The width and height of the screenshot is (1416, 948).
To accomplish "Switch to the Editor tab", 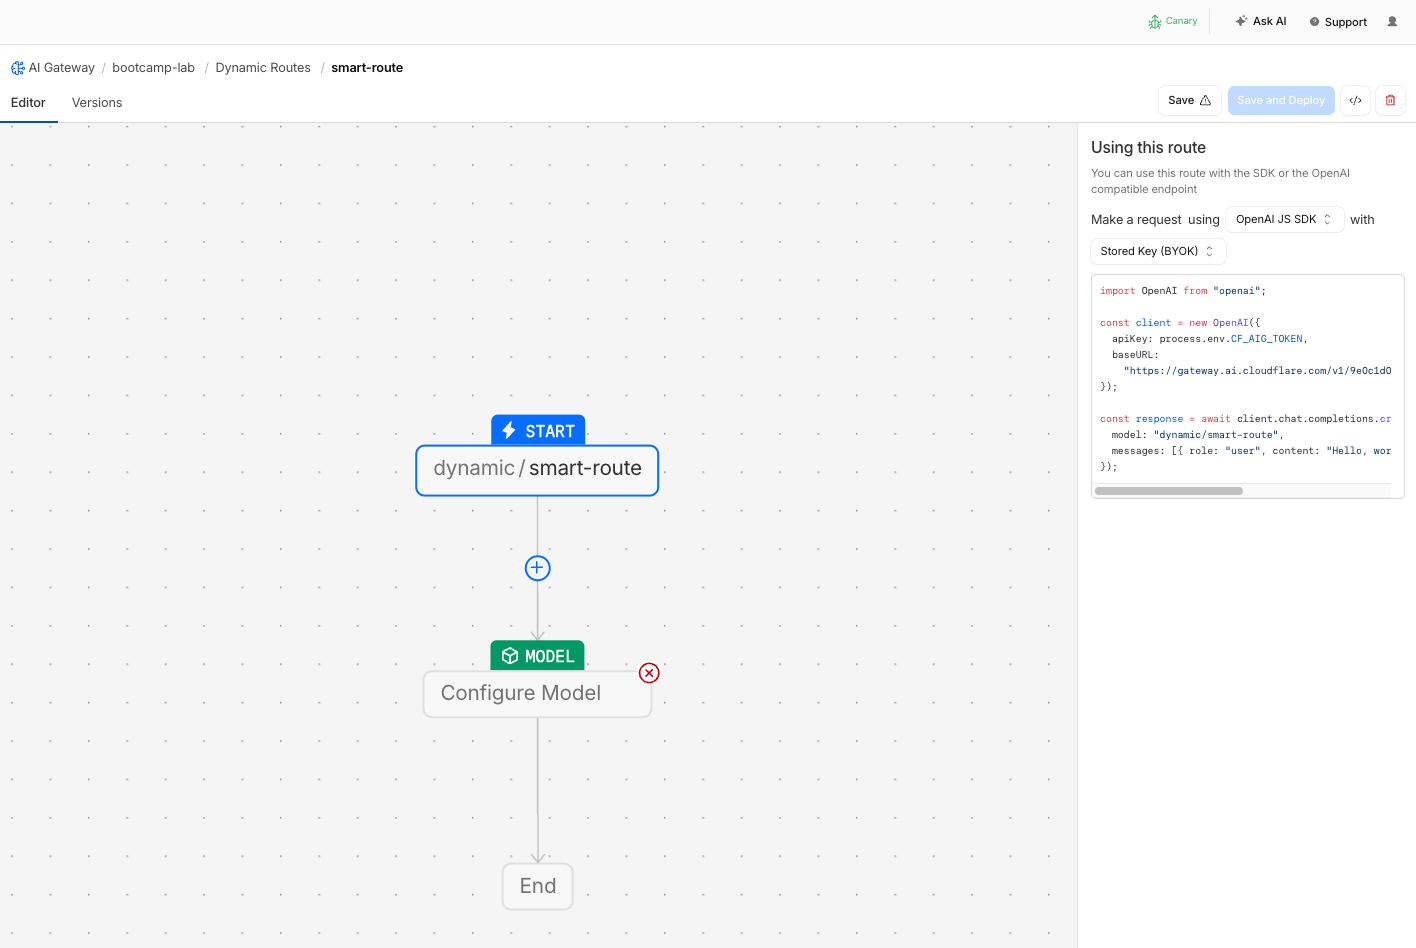I will 28,103.
